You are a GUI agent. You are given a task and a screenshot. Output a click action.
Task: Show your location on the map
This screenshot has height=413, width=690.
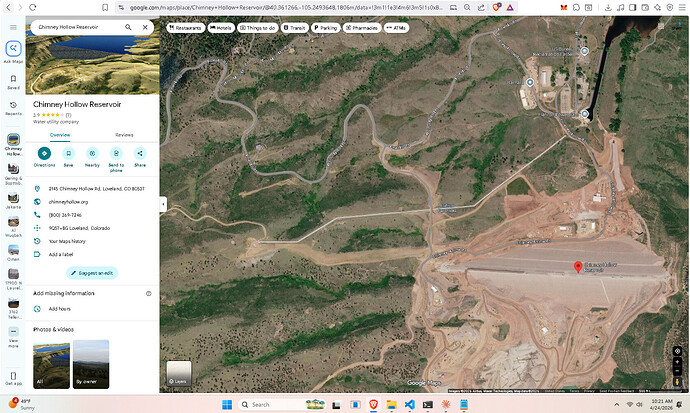677,351
